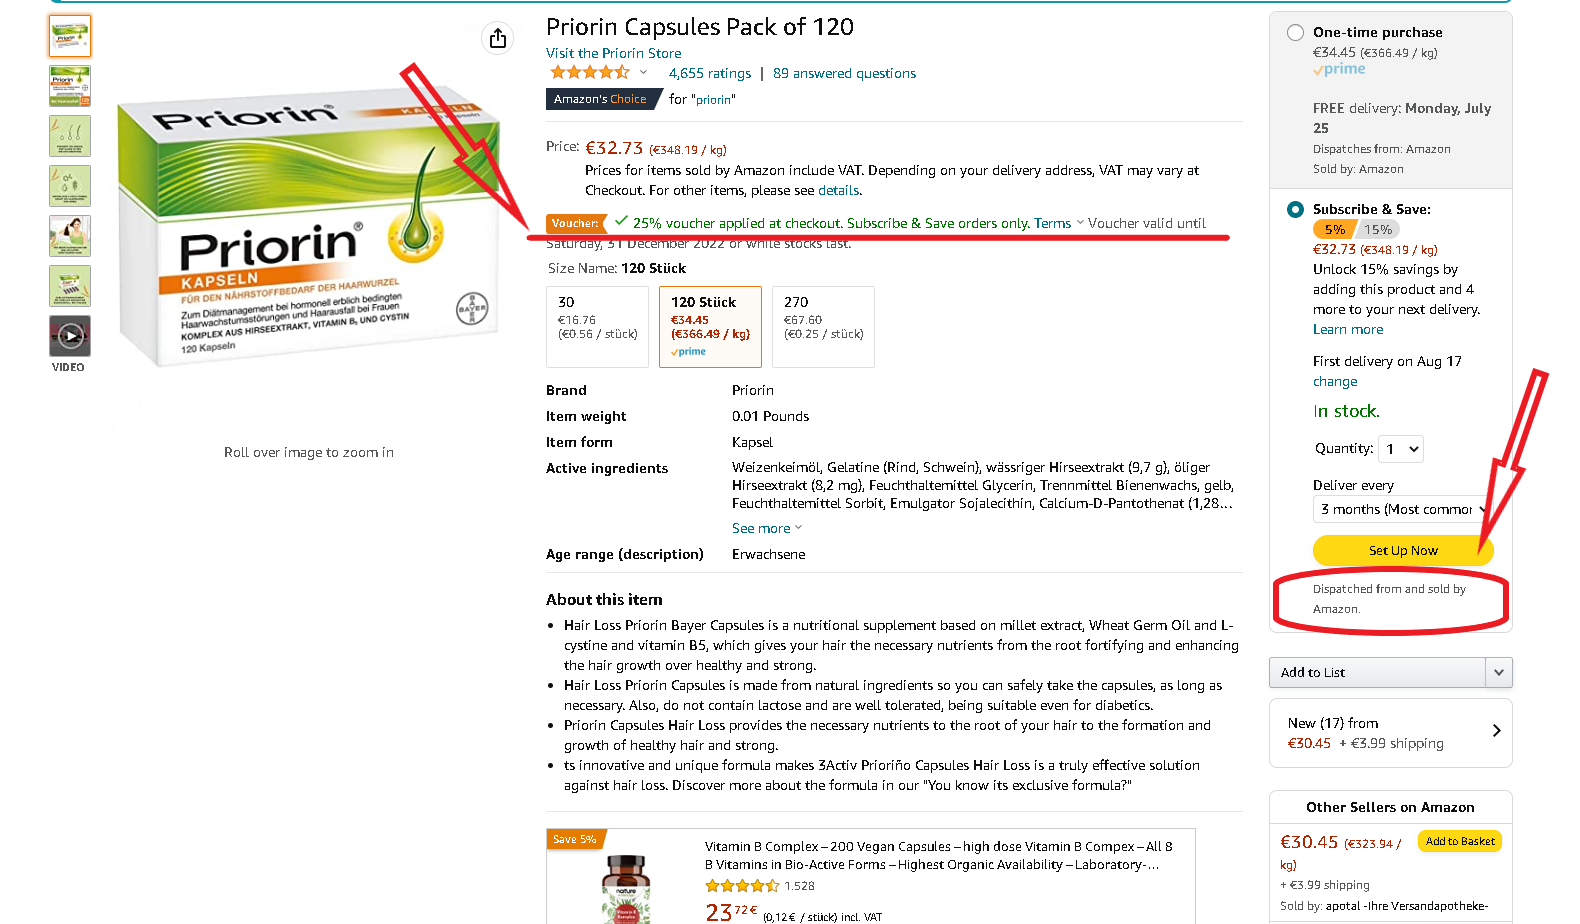Click Add to Basket for other seller
Screen dimensions: 1580x924
click(x=1460, y=841)
